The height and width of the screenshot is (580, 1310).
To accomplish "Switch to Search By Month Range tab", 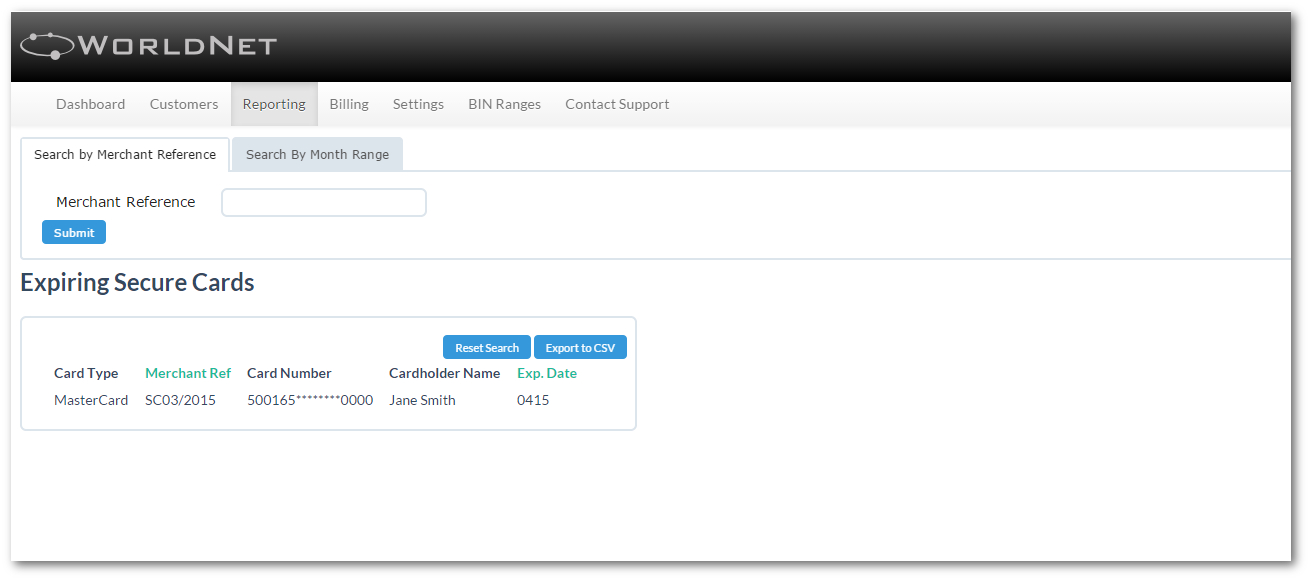I will pos(317,155).
